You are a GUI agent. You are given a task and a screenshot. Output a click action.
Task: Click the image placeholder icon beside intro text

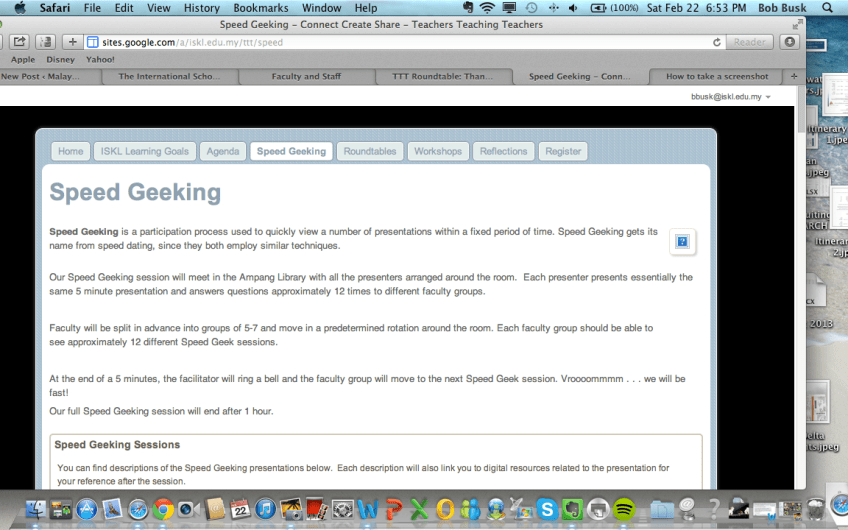[682, 242]
